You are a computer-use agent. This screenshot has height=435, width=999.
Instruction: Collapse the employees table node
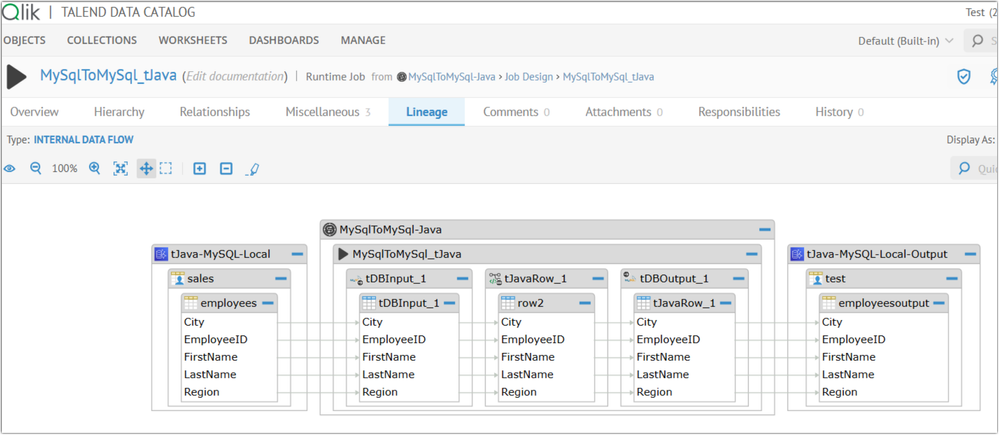[268, 303]
